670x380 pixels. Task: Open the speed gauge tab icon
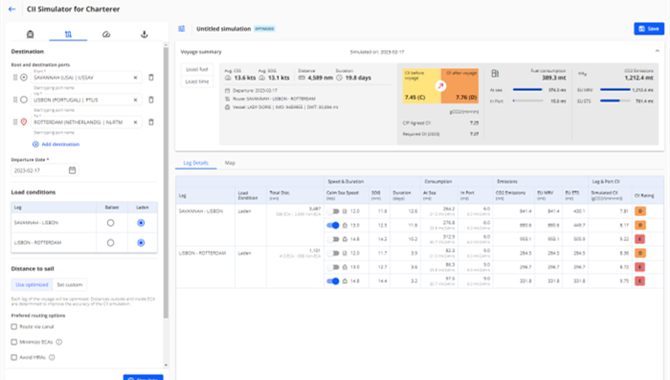tap(106, 34)
